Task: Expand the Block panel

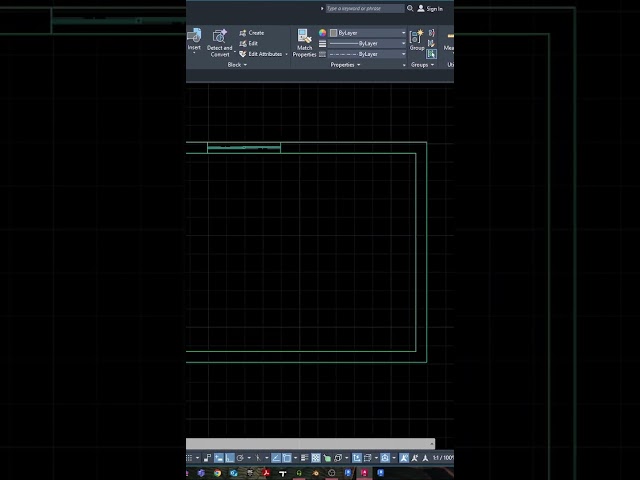Action: point(237,64)
